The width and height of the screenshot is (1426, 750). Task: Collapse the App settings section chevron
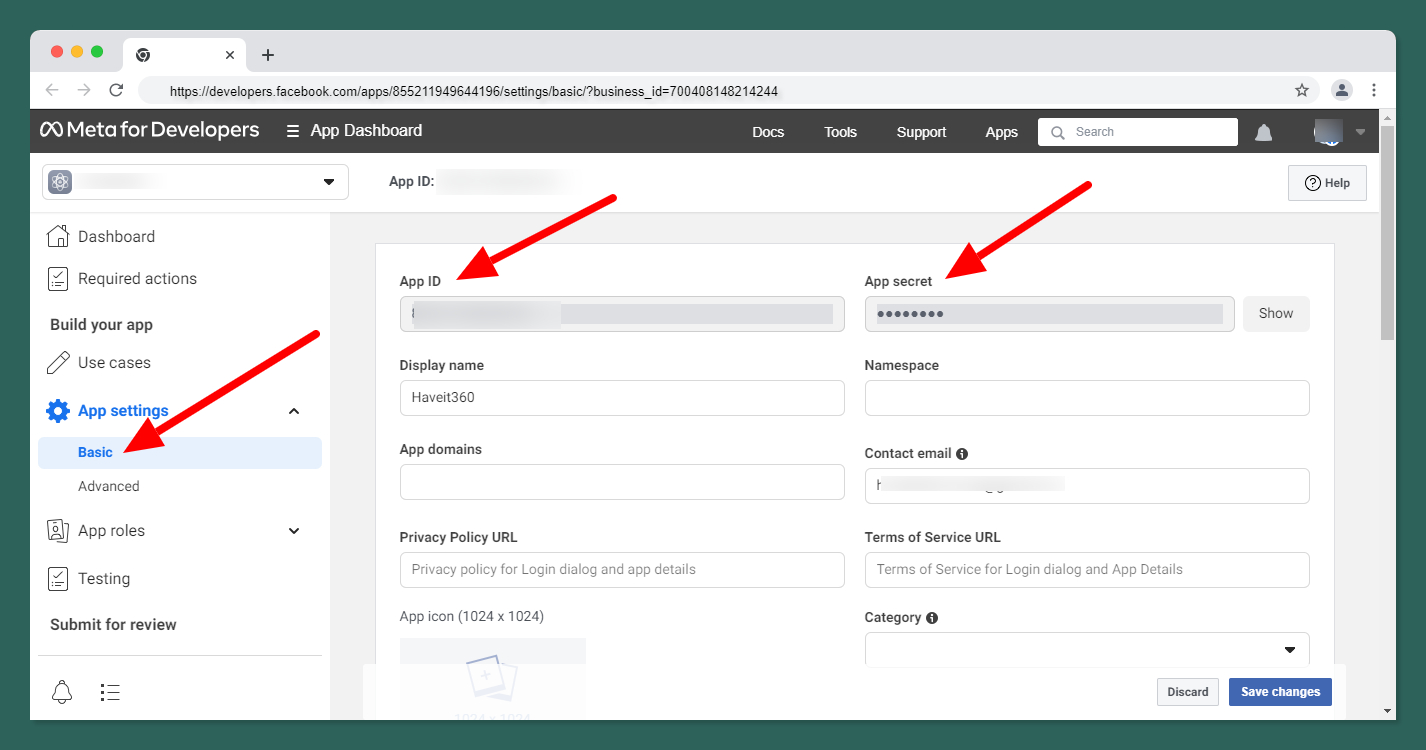click(294, 411)
